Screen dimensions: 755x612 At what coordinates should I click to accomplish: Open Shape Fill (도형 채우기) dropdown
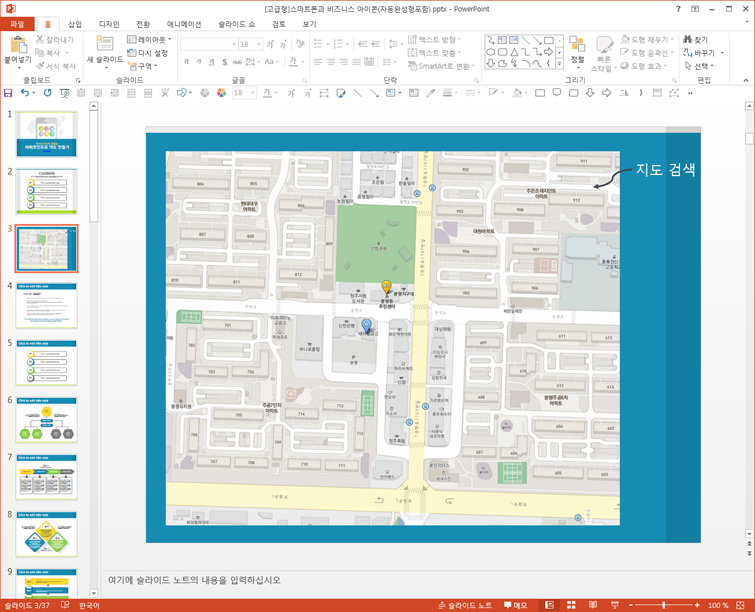(x=646, y=39)
